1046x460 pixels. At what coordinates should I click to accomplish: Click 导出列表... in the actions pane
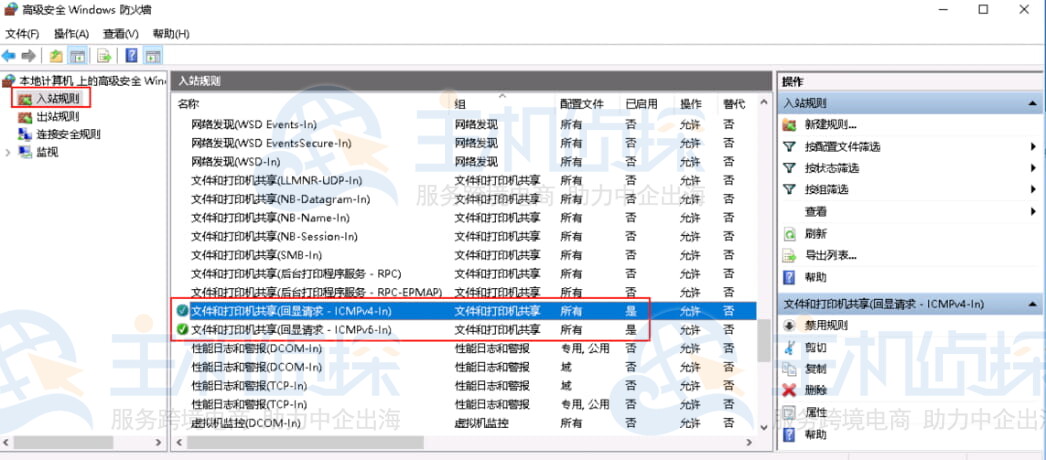pos(831,255)
